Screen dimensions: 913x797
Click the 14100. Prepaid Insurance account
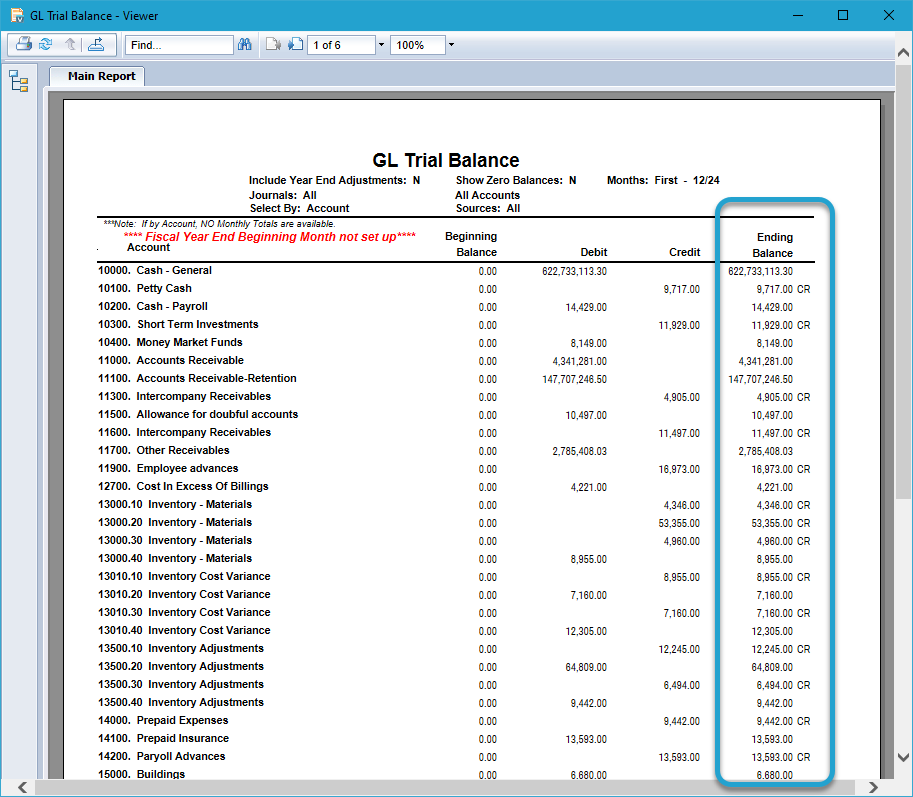click(x=163, y=738)
